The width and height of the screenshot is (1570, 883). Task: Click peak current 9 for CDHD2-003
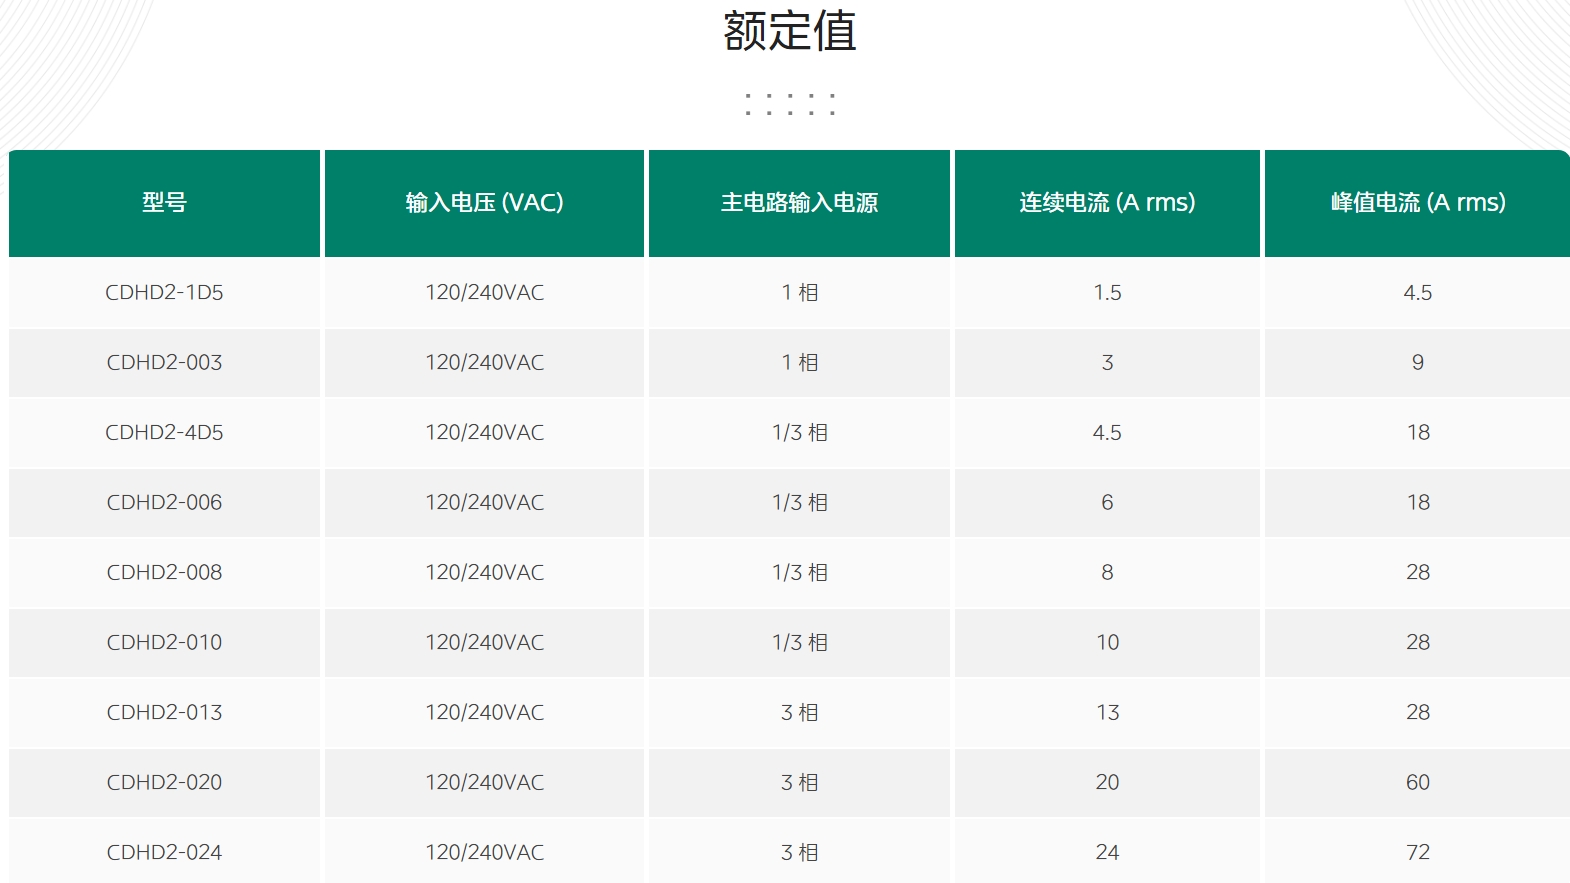(x=1417, y=363)
